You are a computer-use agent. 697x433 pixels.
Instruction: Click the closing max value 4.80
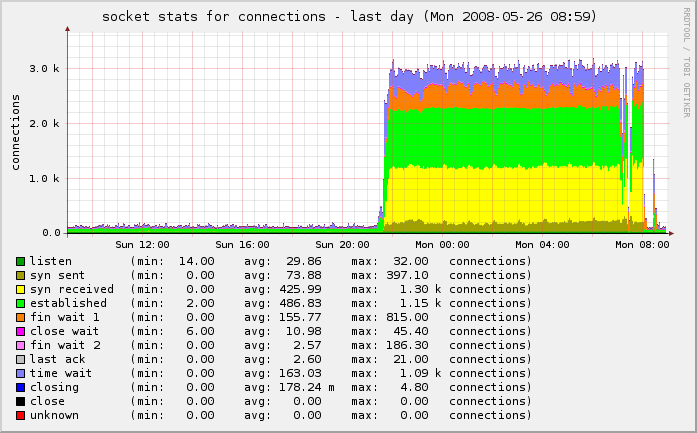click(x=414, y=388)
